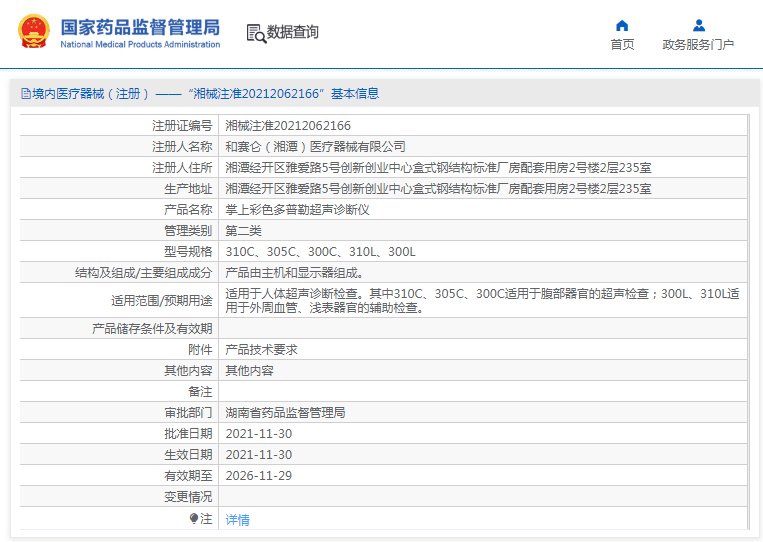This screenshot has width=763, height=542.
Task: Click the 政务服务门户 person icon
Action: coord(698,25)
